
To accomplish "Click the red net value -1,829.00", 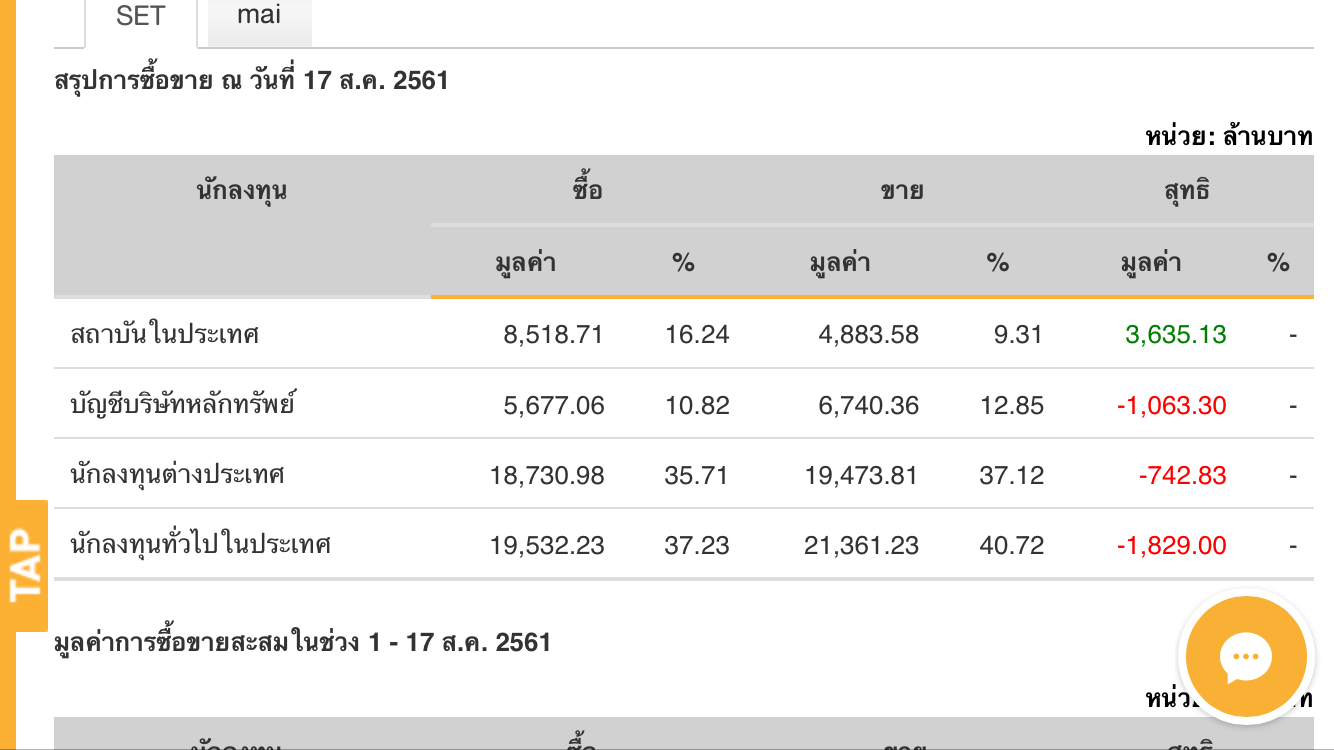I will (1171, 545).
